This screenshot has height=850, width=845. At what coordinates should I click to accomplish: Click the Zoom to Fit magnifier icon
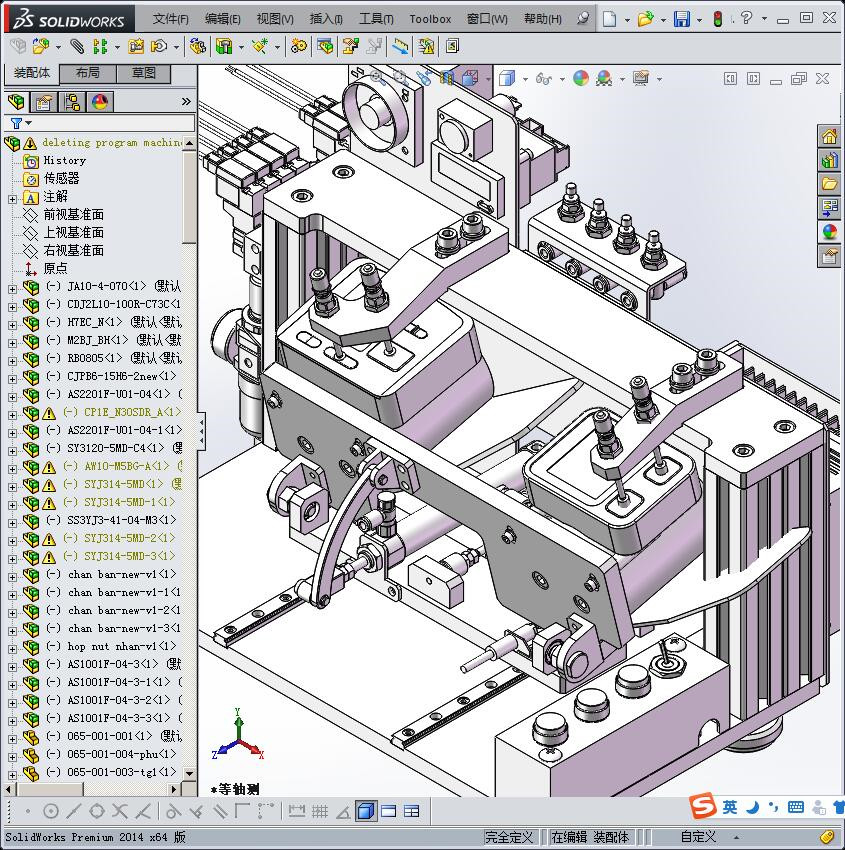coord(377,77)
